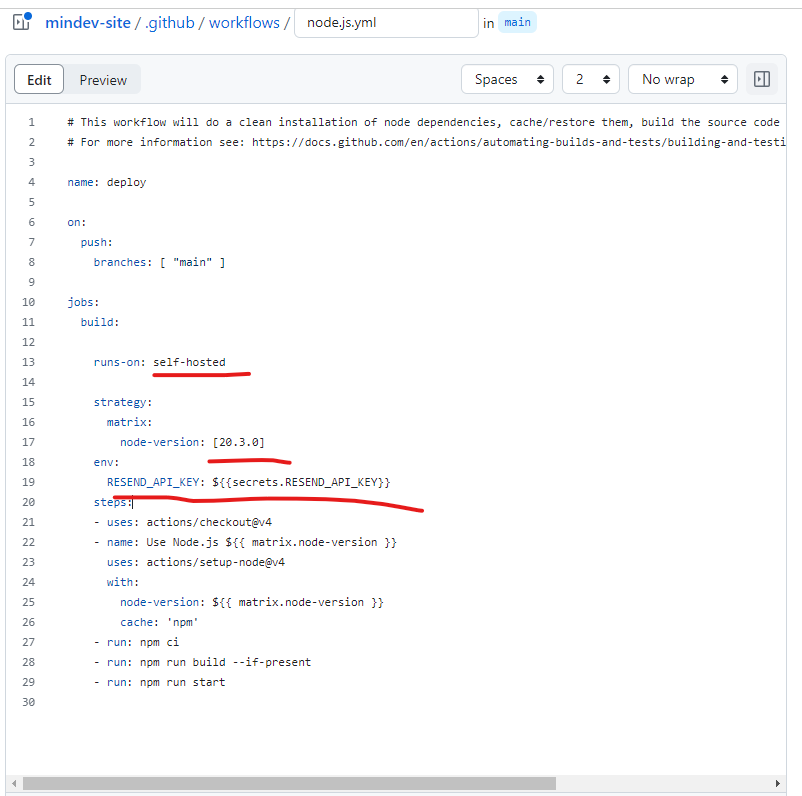Click on the 'push:' line

[96, 242]
